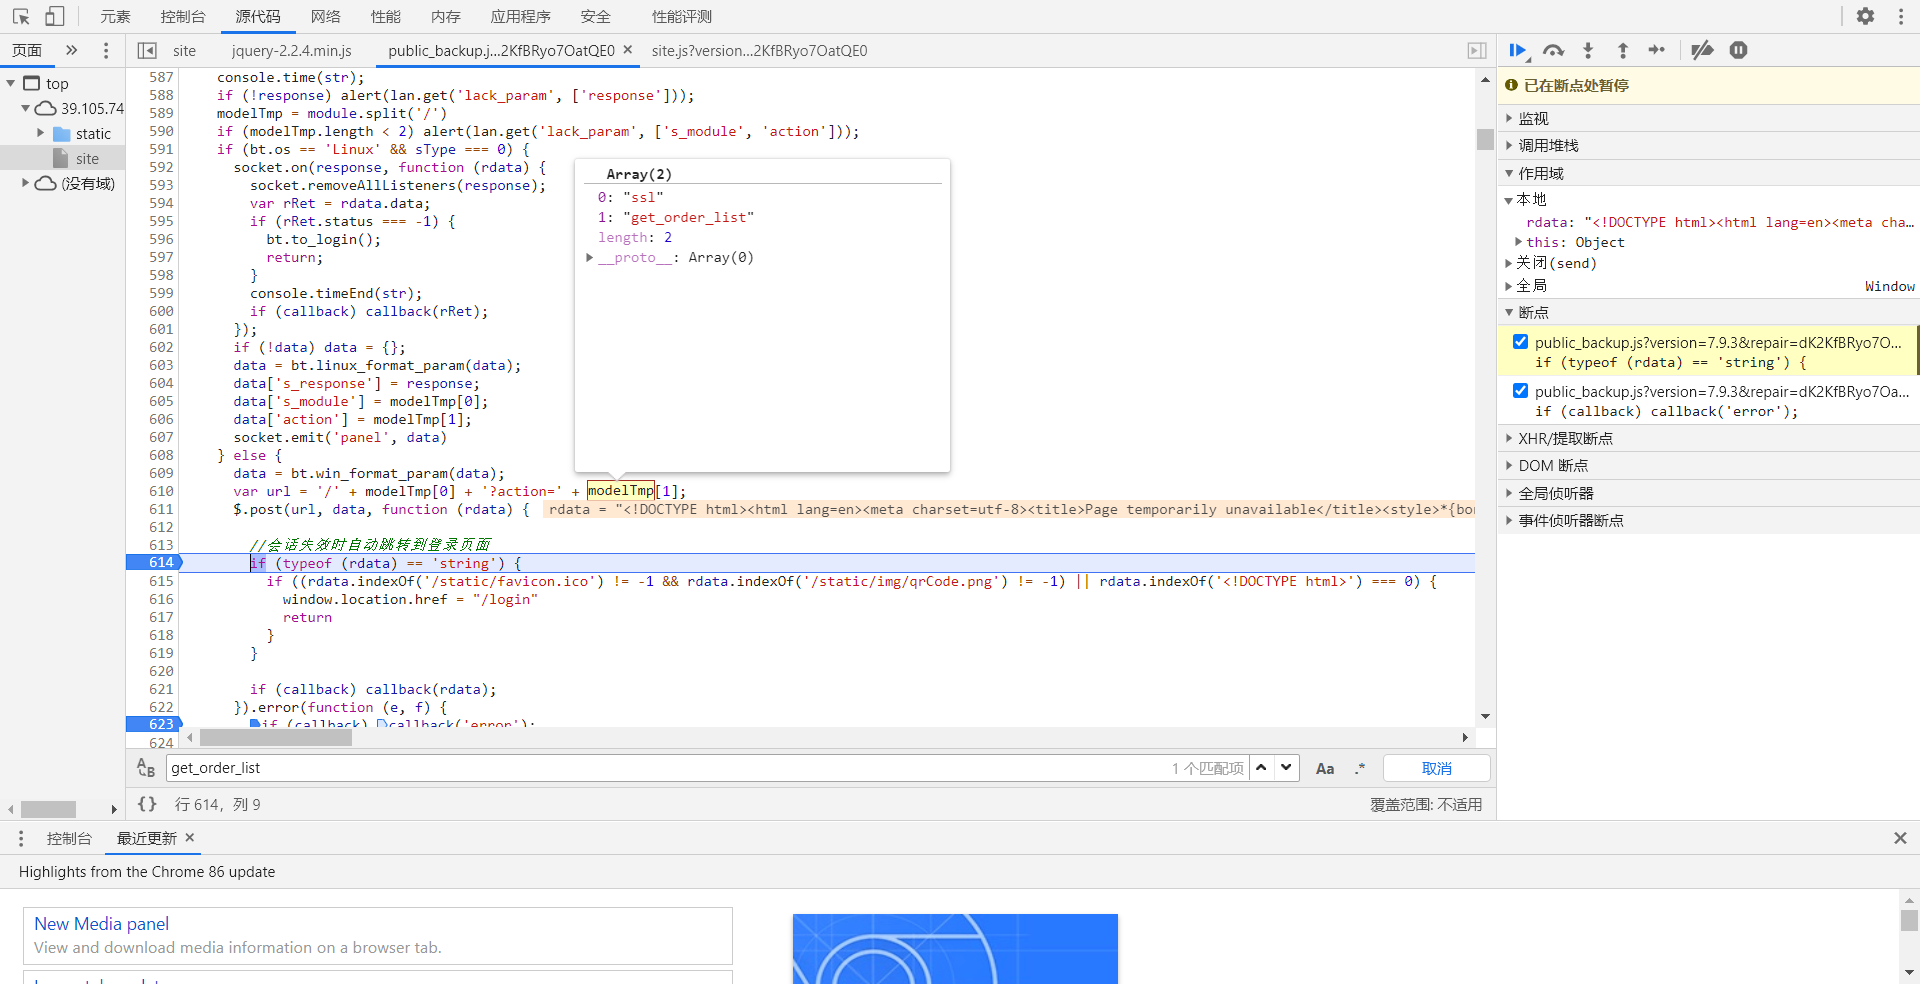Resume script execution
1920x984 pixels.
[1518, 50]
